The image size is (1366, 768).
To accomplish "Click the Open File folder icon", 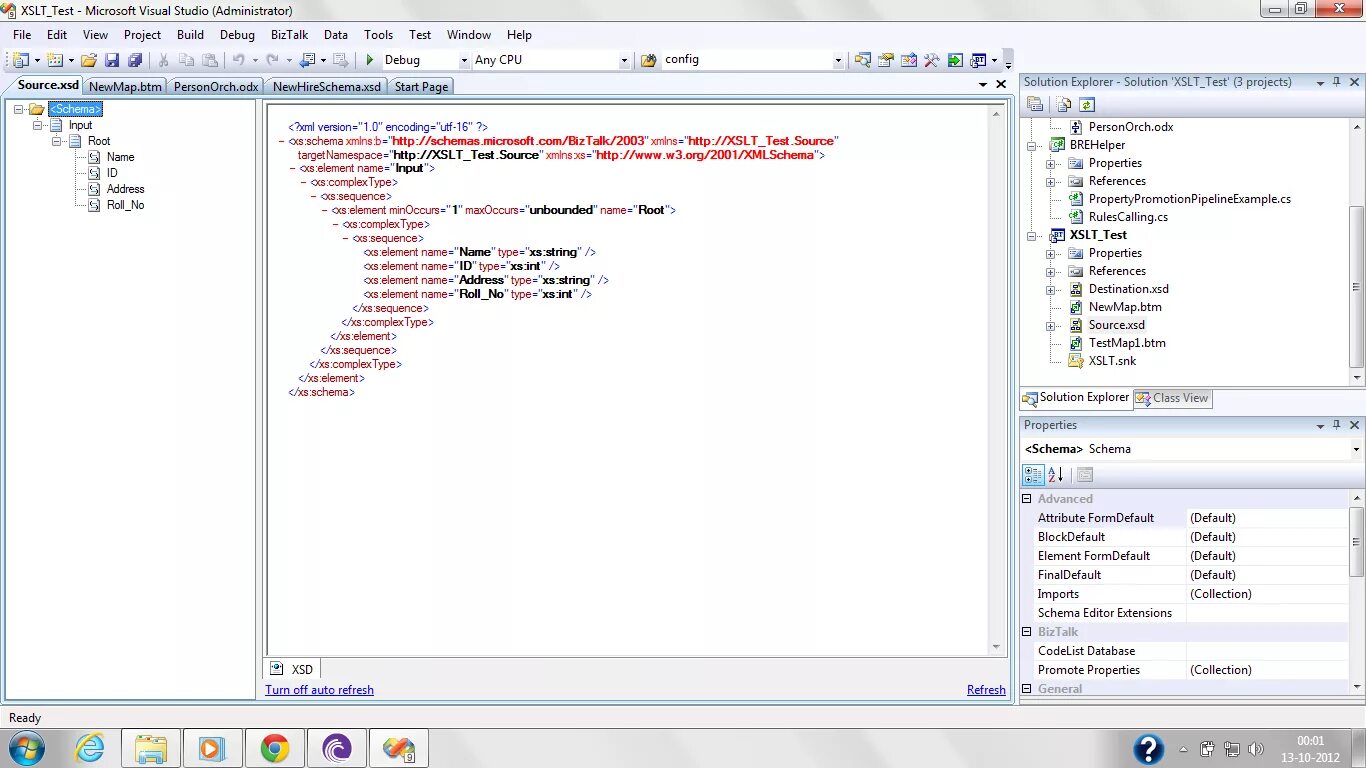I will tap(89, 60).
